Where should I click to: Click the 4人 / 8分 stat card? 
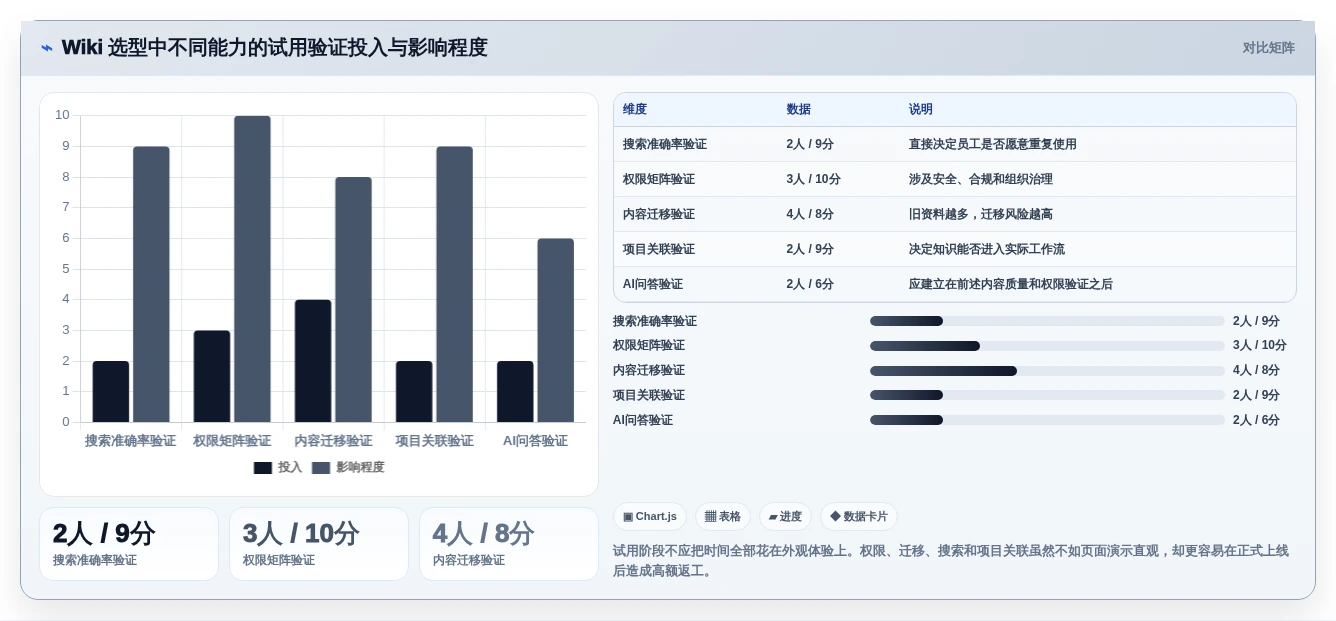(509, 544)
